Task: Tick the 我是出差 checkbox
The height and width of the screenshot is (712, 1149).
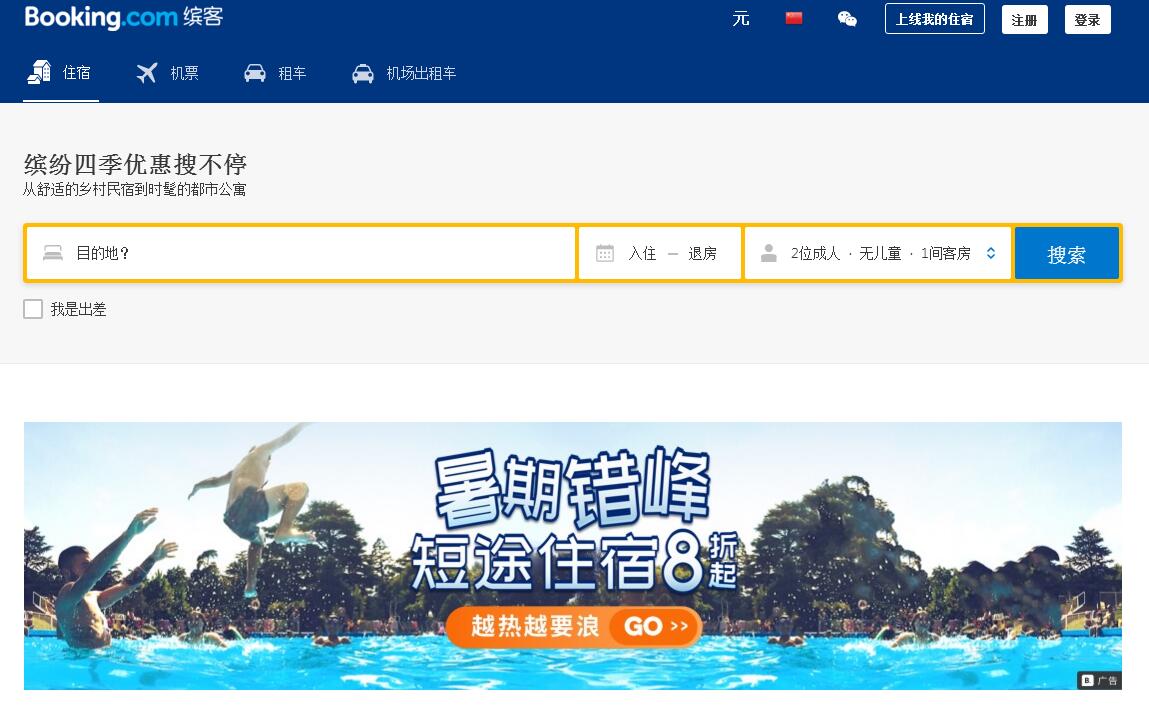Action: click(x=33, y=309)
